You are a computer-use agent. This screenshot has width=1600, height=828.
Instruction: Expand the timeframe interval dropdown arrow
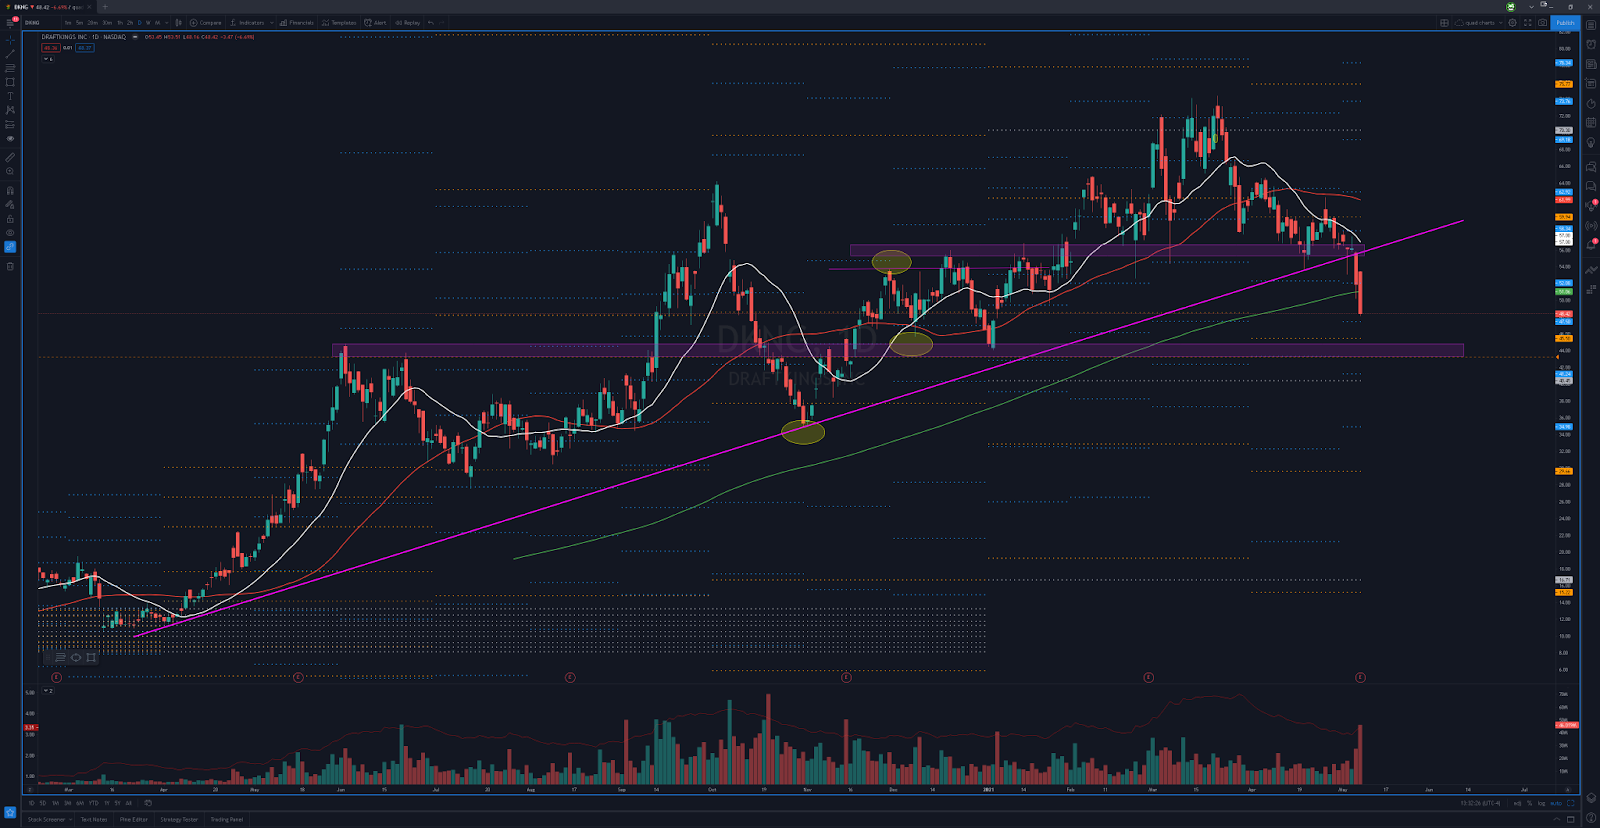166,22
